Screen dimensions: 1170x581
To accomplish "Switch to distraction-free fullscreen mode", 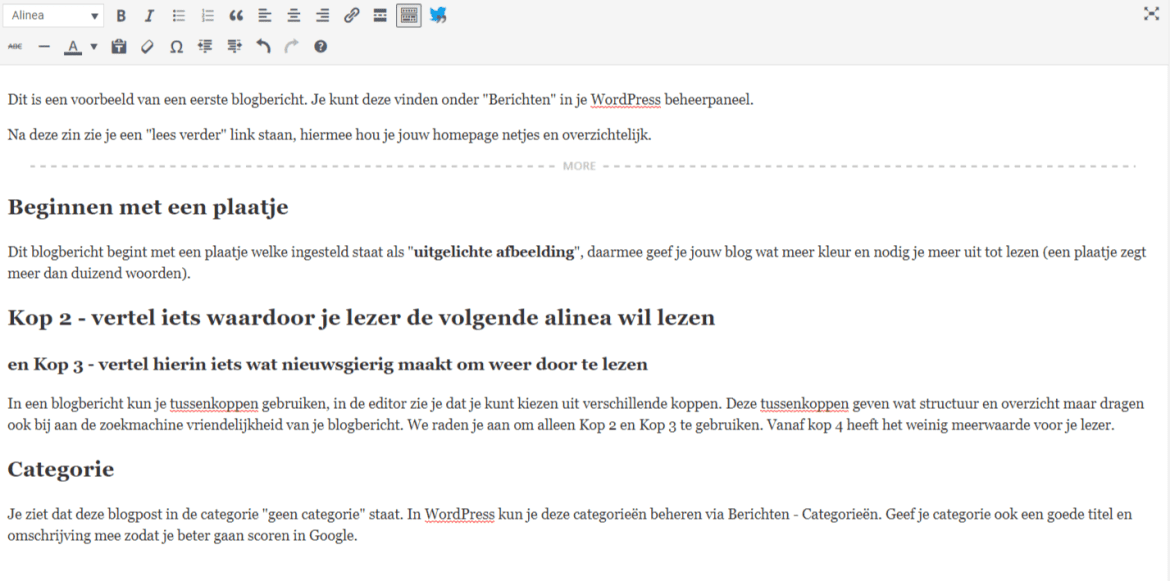I will coord(1152,15).
